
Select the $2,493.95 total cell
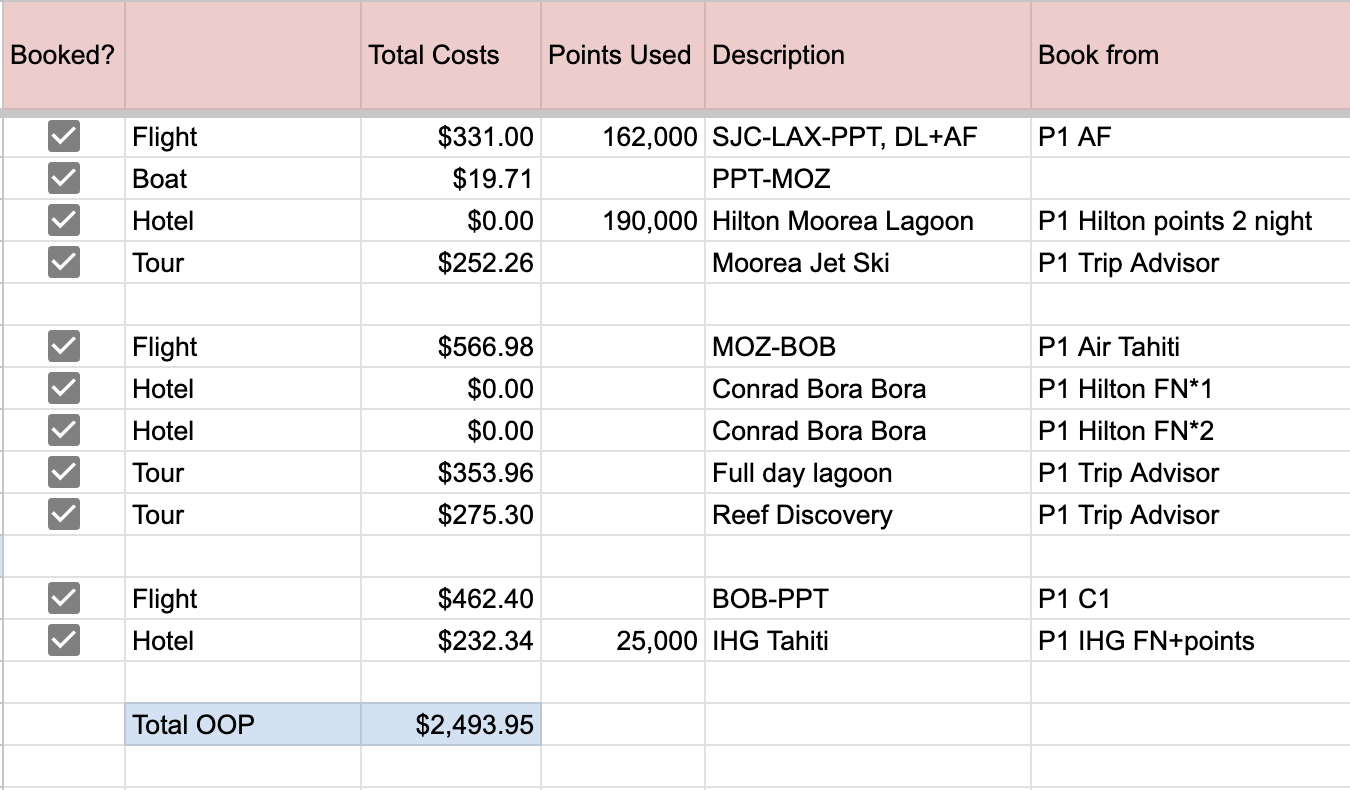(450, 724)
